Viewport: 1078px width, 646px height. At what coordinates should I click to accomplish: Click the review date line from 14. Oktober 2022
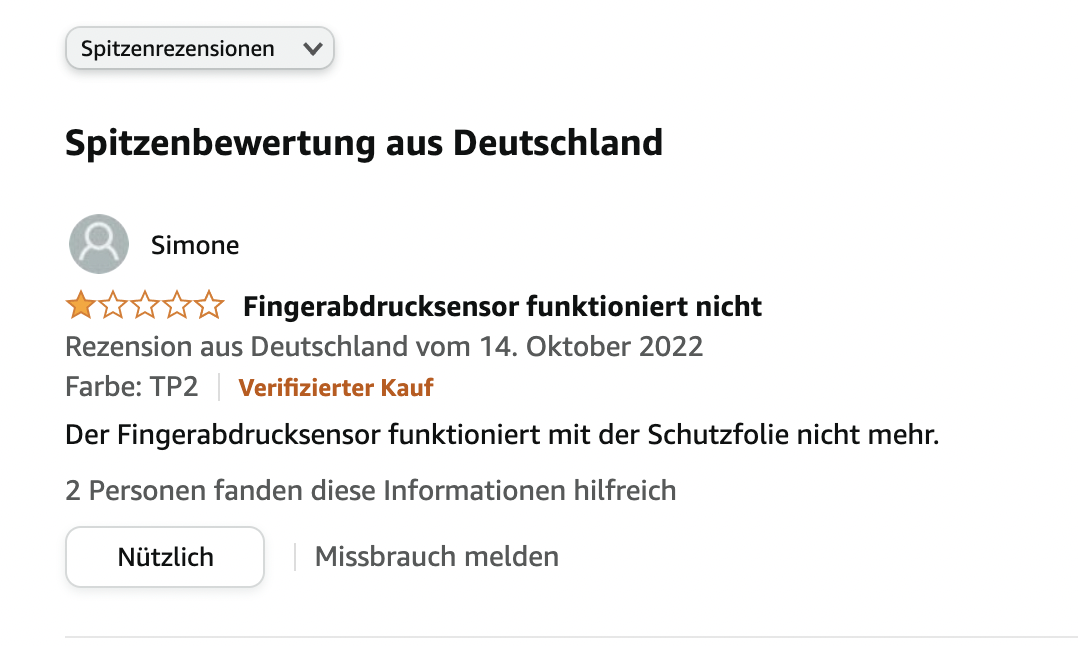tap(384, 347)
